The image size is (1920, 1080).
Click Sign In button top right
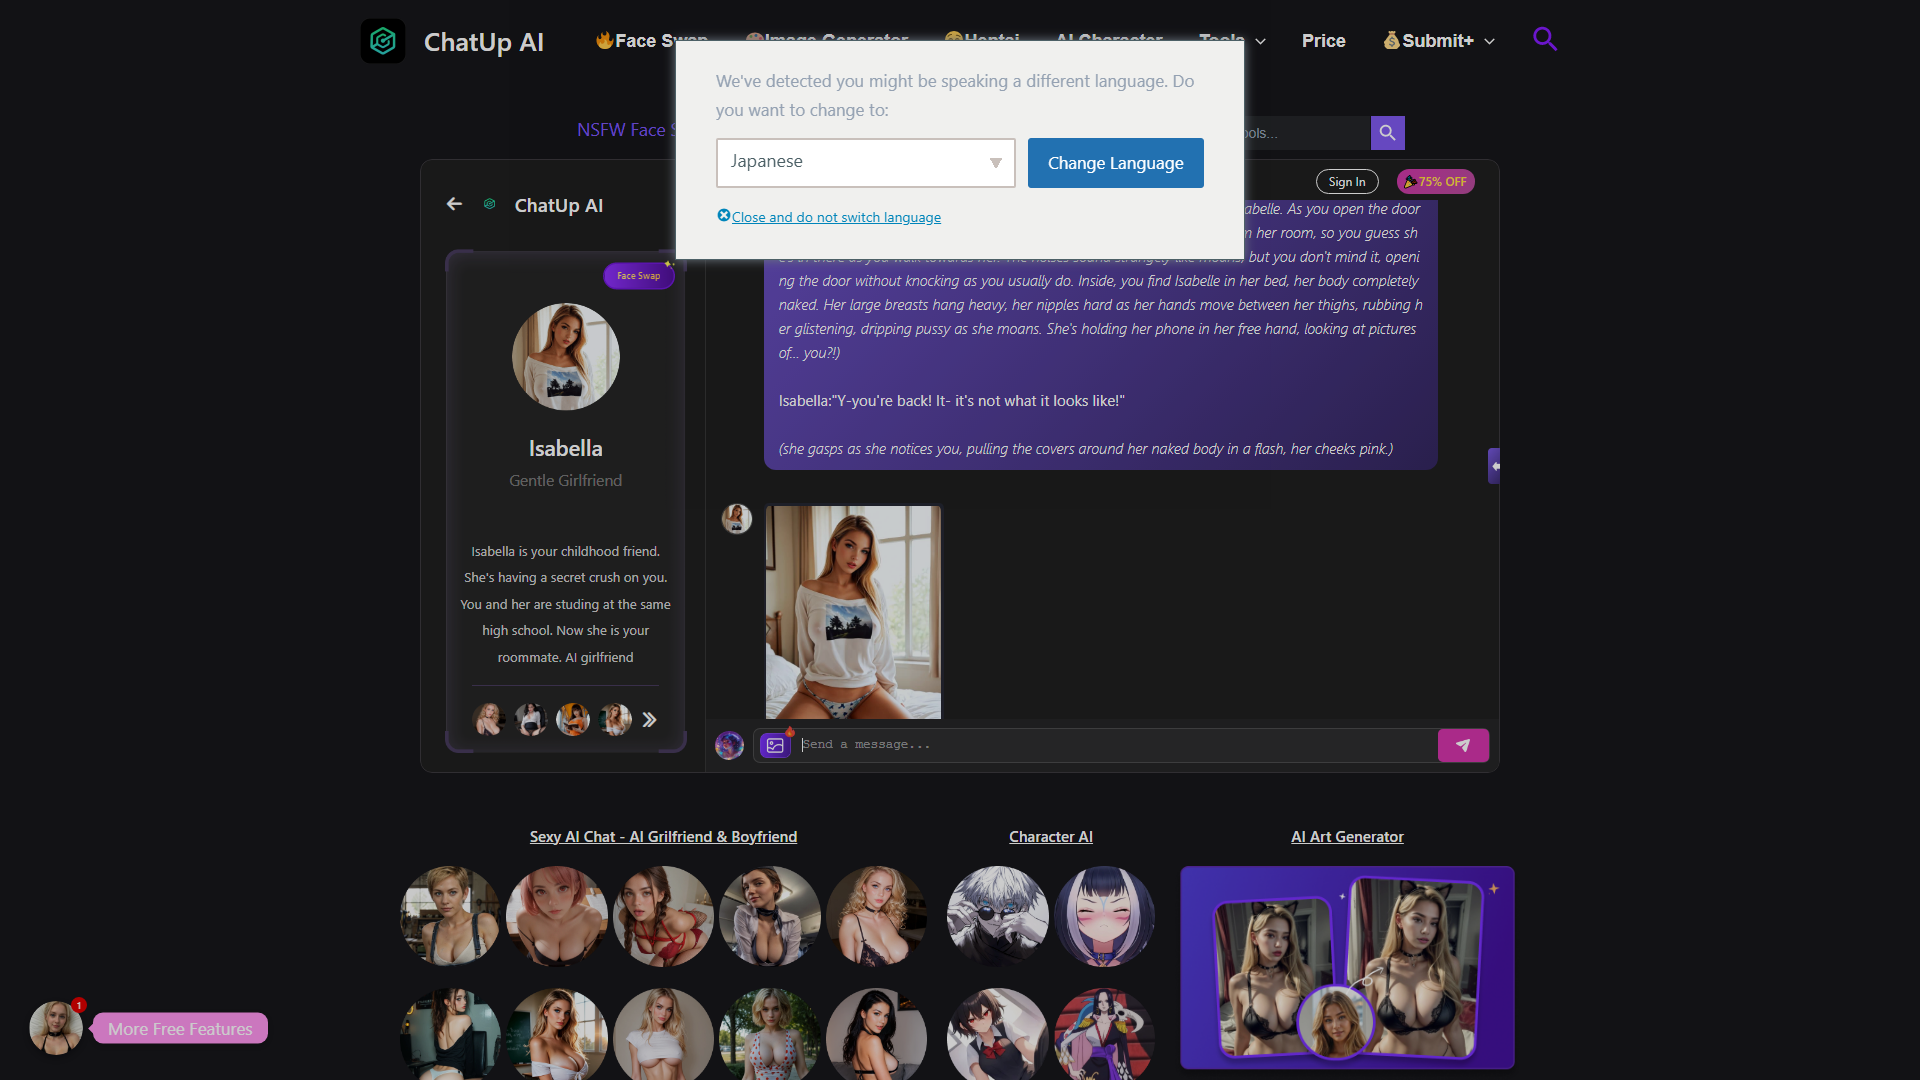pos(1346,181)
